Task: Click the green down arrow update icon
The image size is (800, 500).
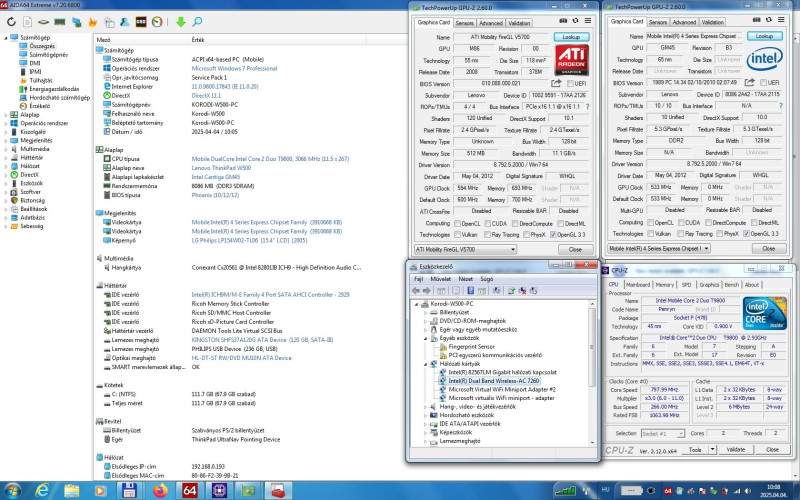Action: [x=181, y=22]
